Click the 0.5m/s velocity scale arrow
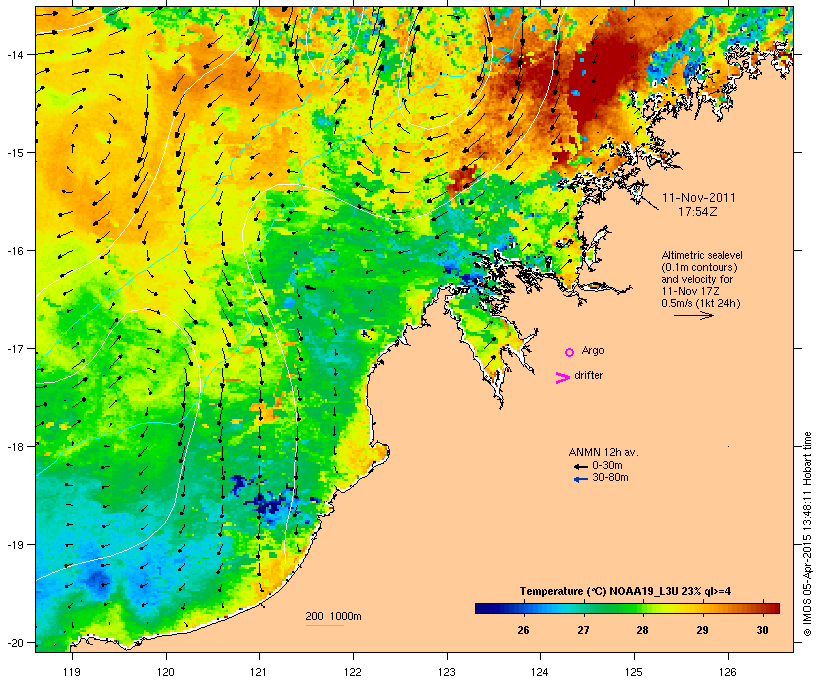The image size is (820, 680). click(x=693, y=315)
